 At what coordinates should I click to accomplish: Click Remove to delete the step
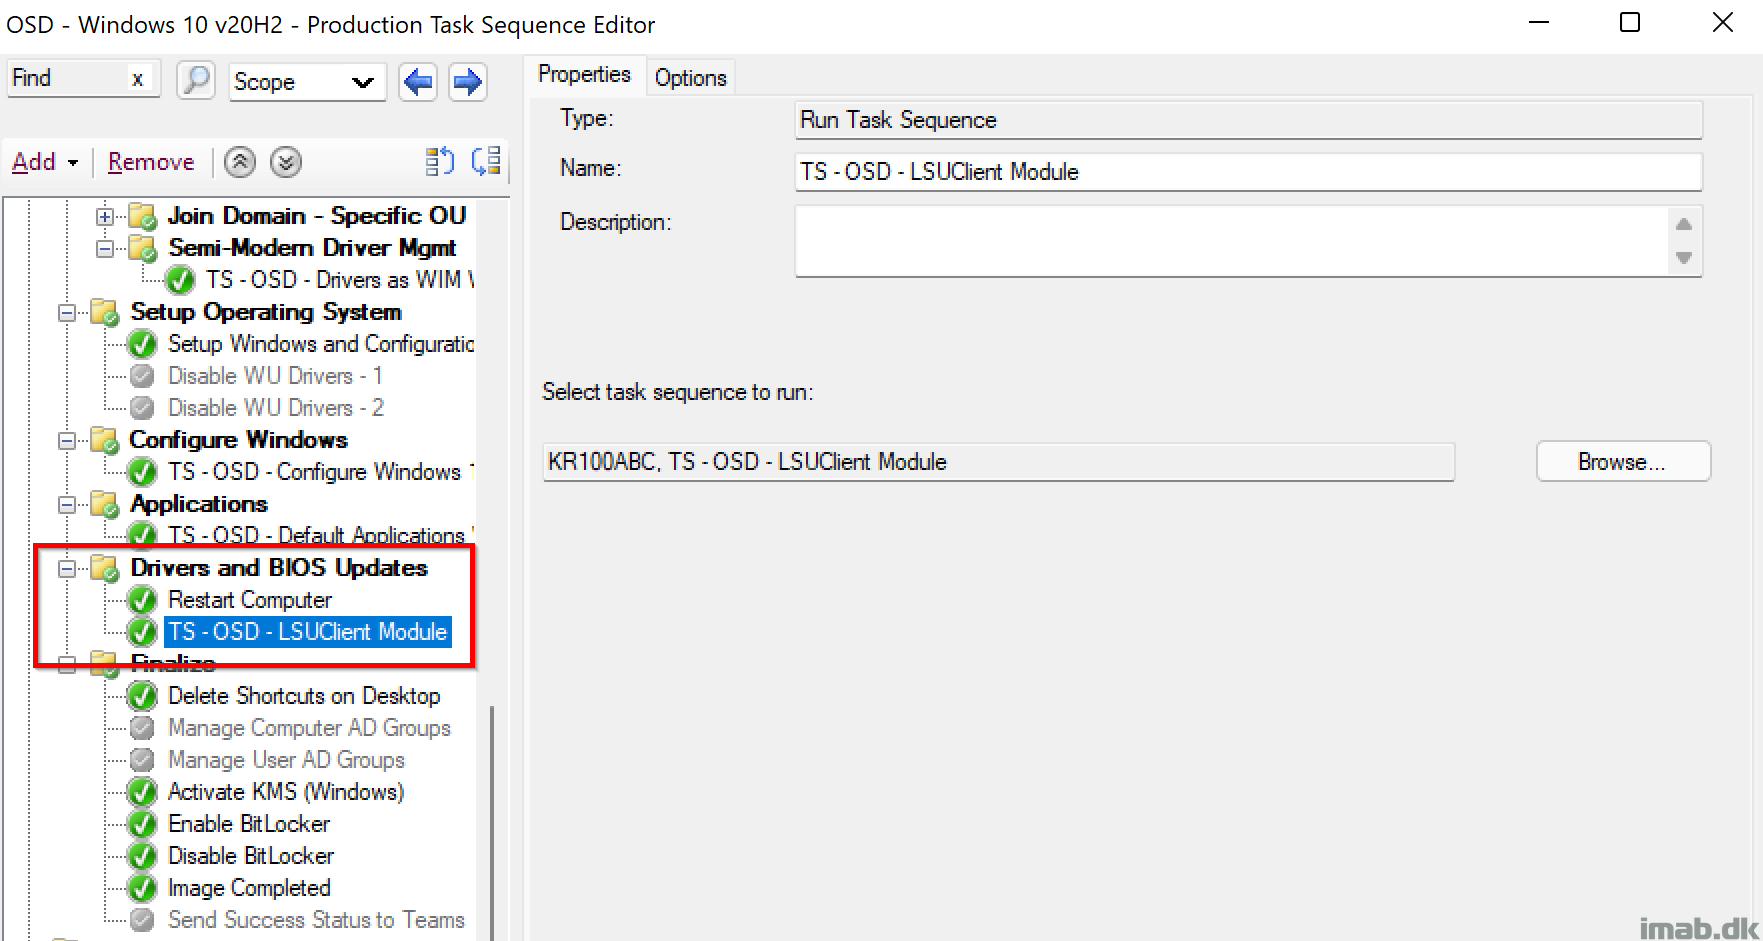click(x=151, y=162)
